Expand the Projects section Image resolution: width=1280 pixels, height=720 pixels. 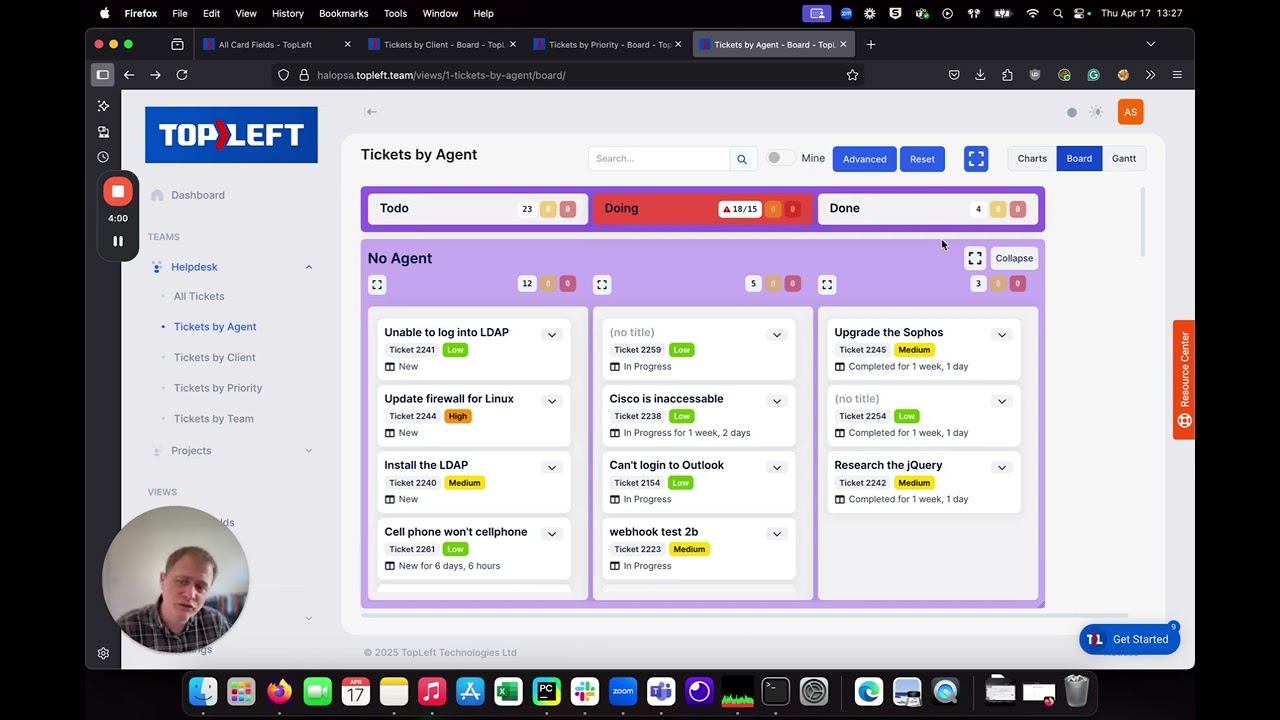click(308, 451)
